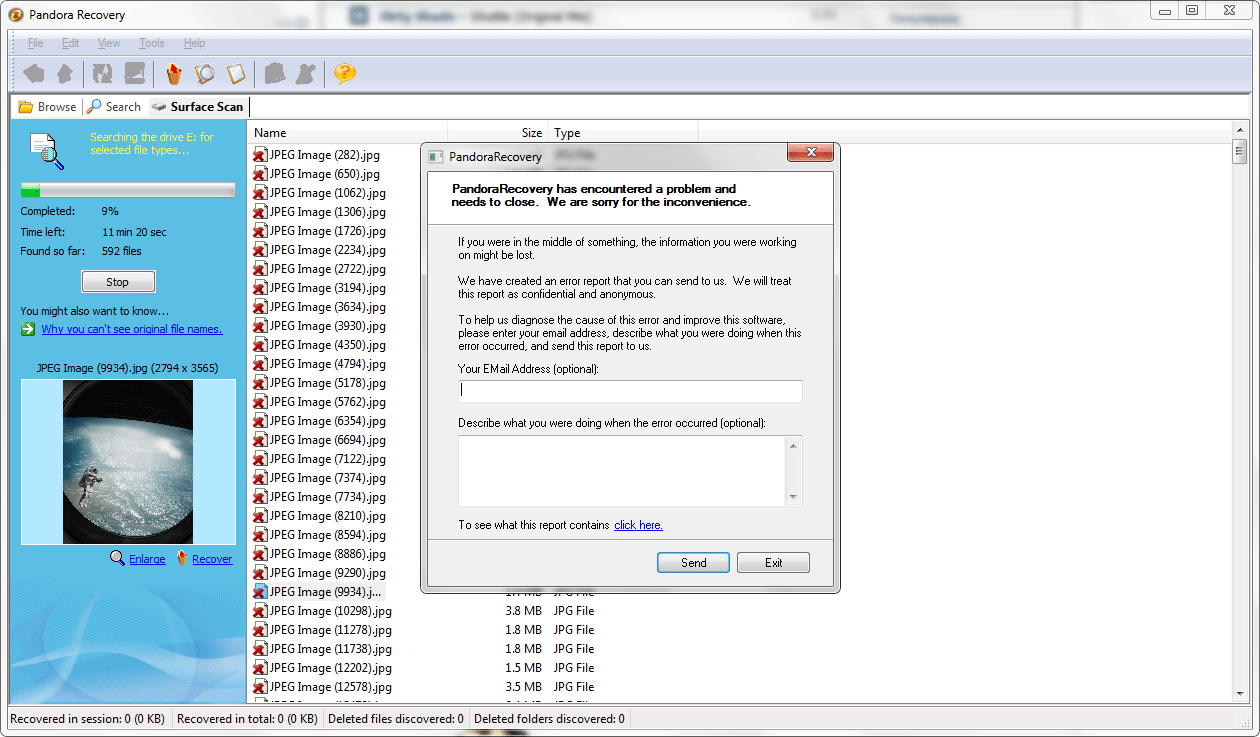1260x737 pixels.
Task: Open the 'click here' report contents link
Action: click(638, 525)
